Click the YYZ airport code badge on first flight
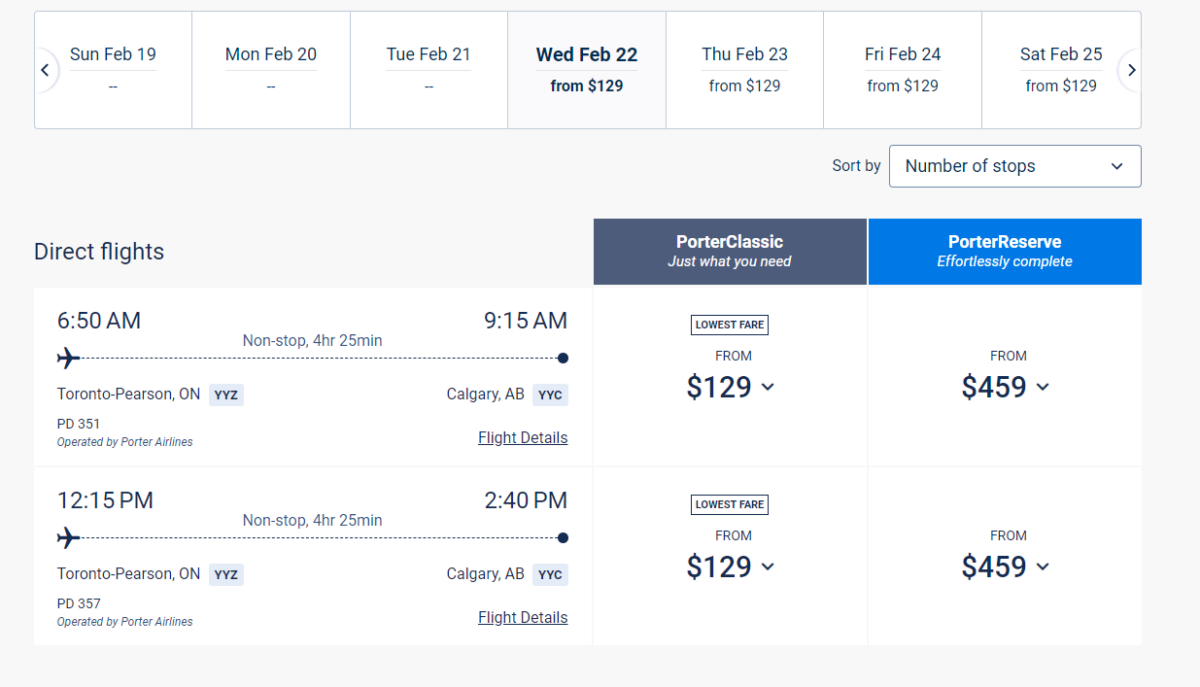The image size is (1200, 687). 225,394
